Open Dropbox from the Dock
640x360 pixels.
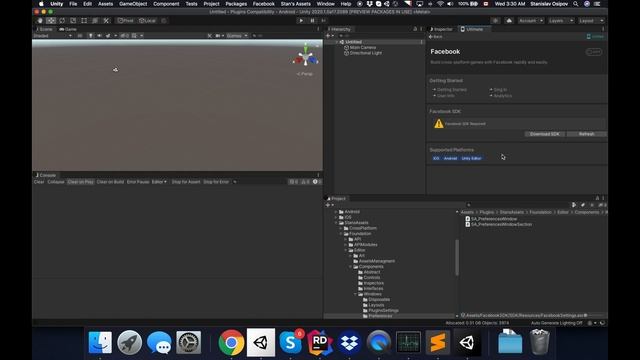point(349,342)
